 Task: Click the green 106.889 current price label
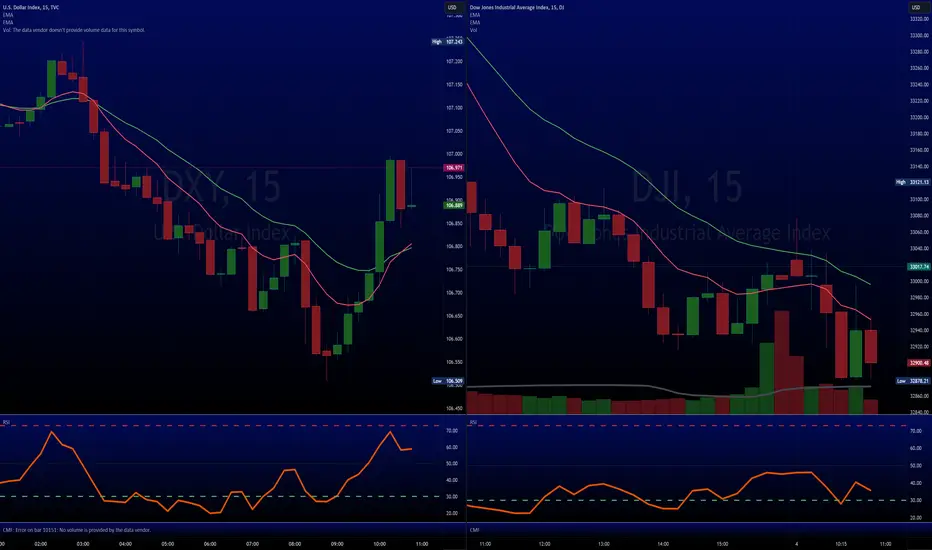tap(454, 205)
